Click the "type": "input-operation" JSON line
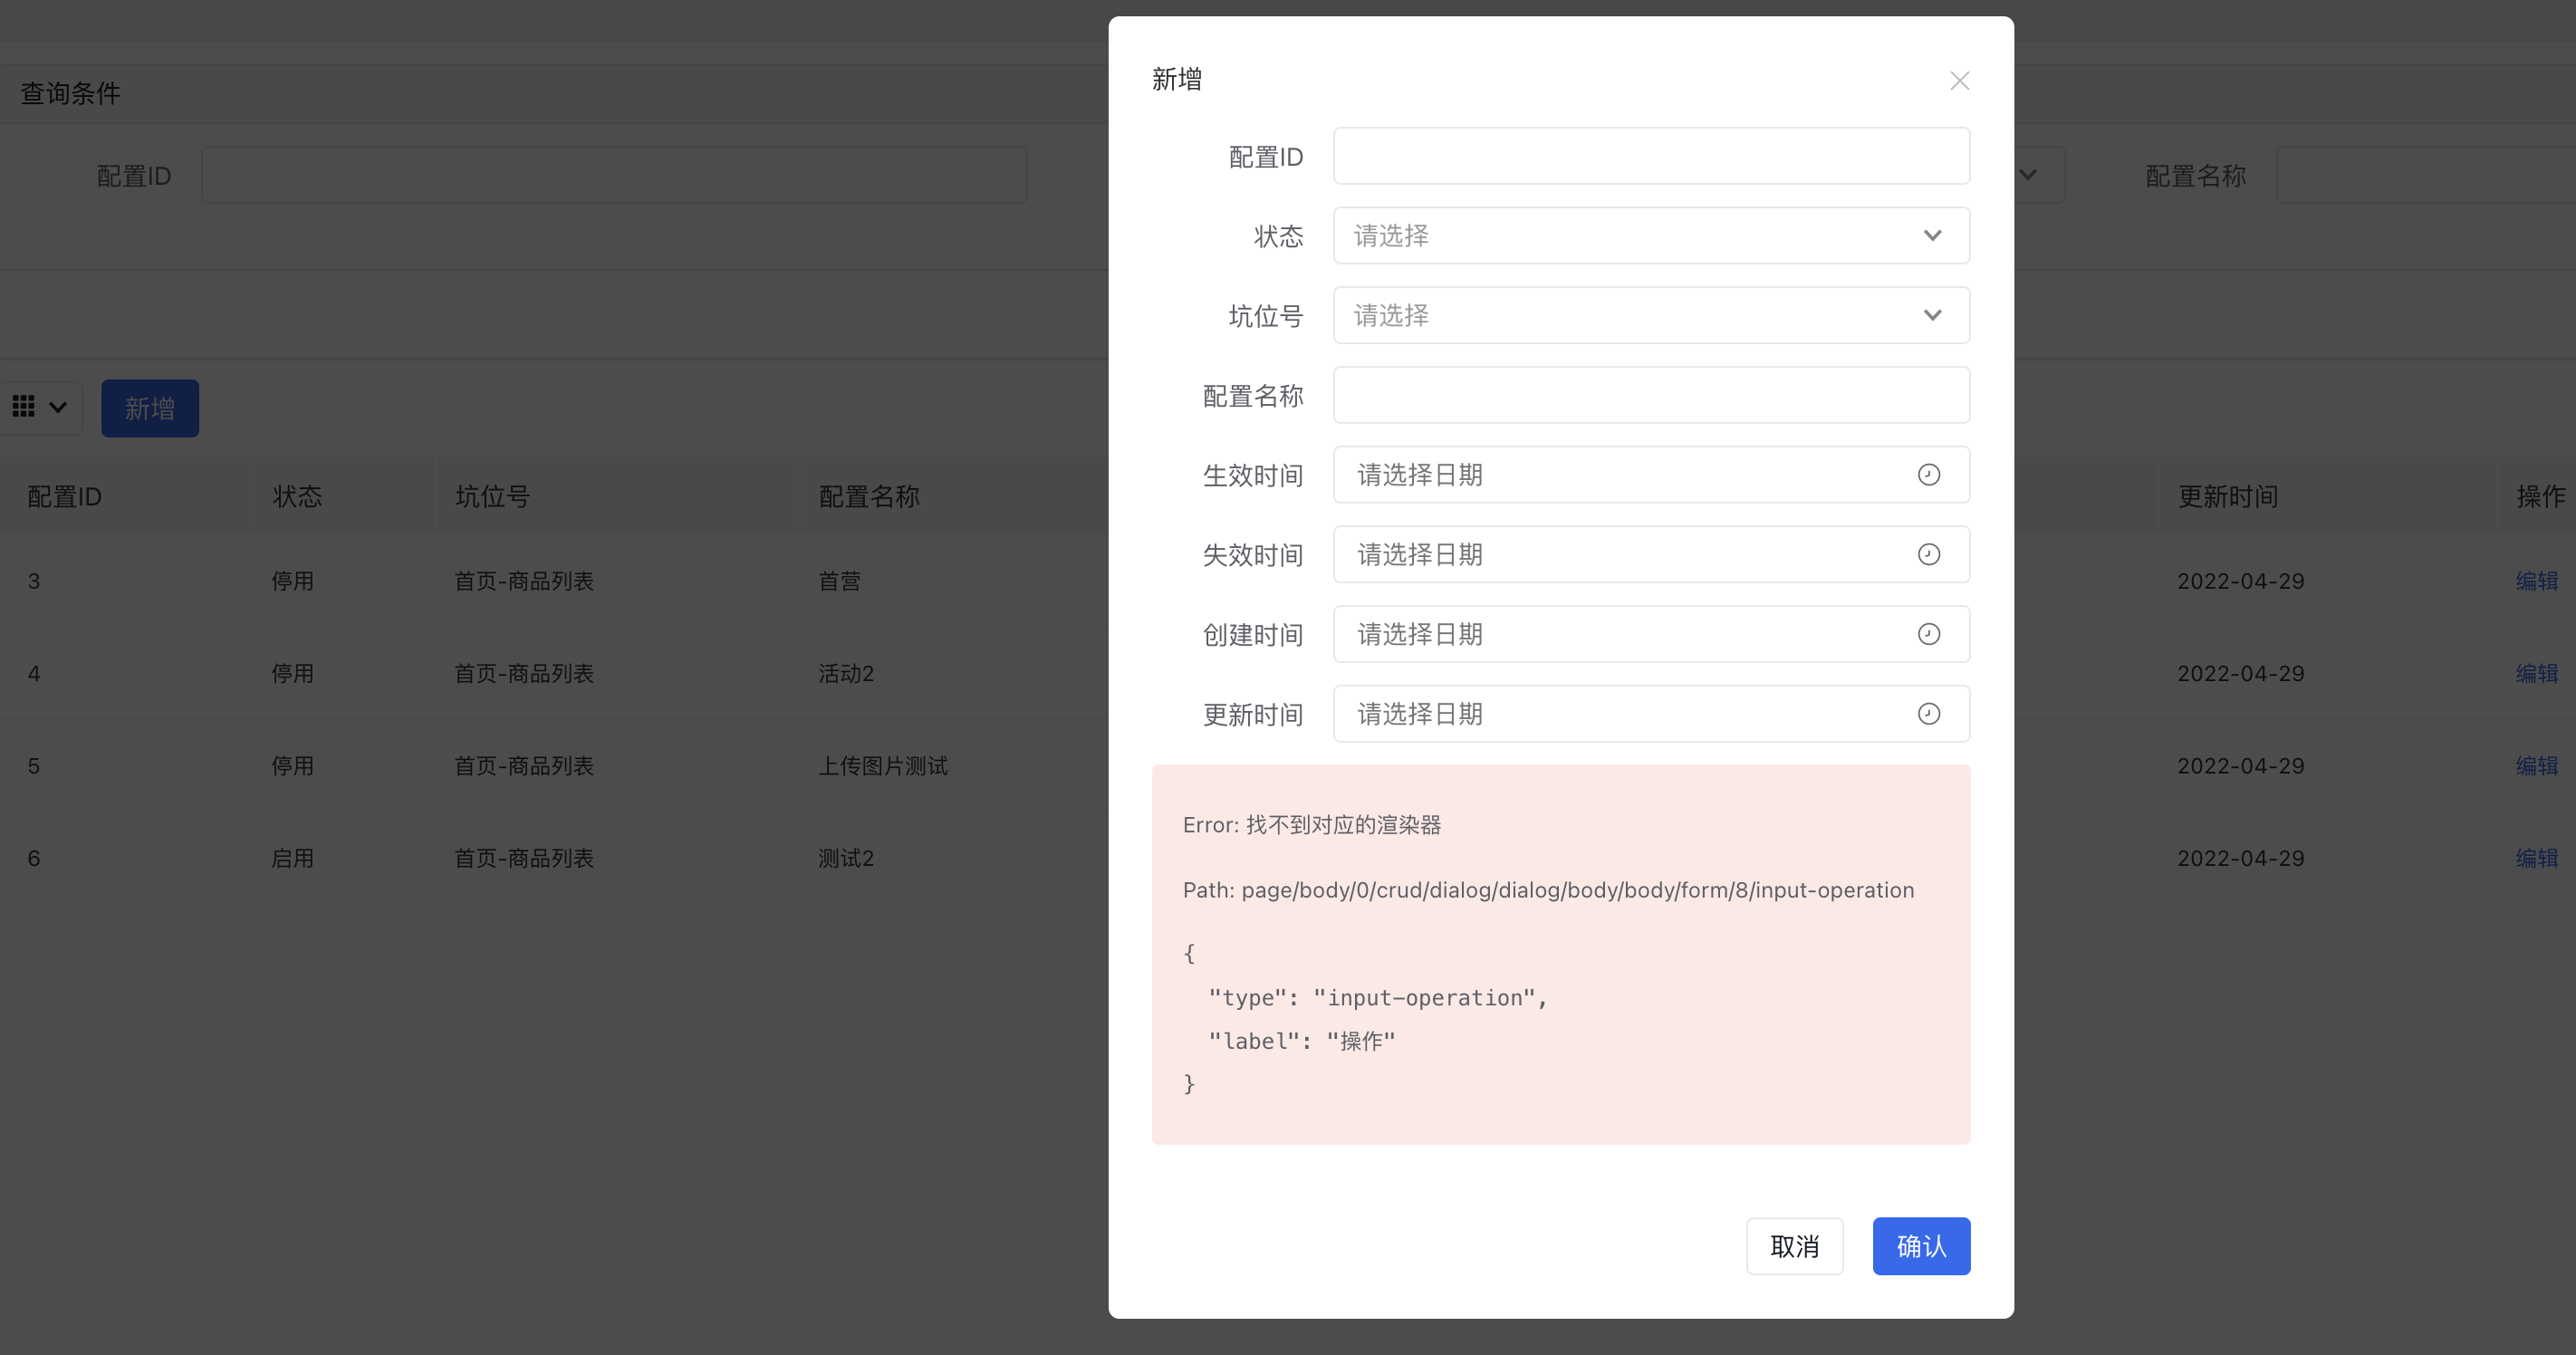This screenshot has height=1355, width=2576. click(1378, 998)
